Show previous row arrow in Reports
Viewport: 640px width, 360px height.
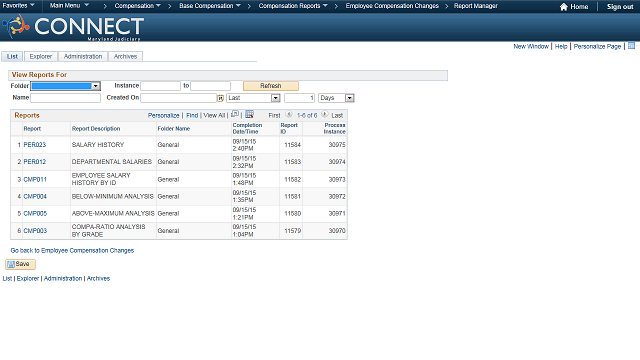click(289, 115)
